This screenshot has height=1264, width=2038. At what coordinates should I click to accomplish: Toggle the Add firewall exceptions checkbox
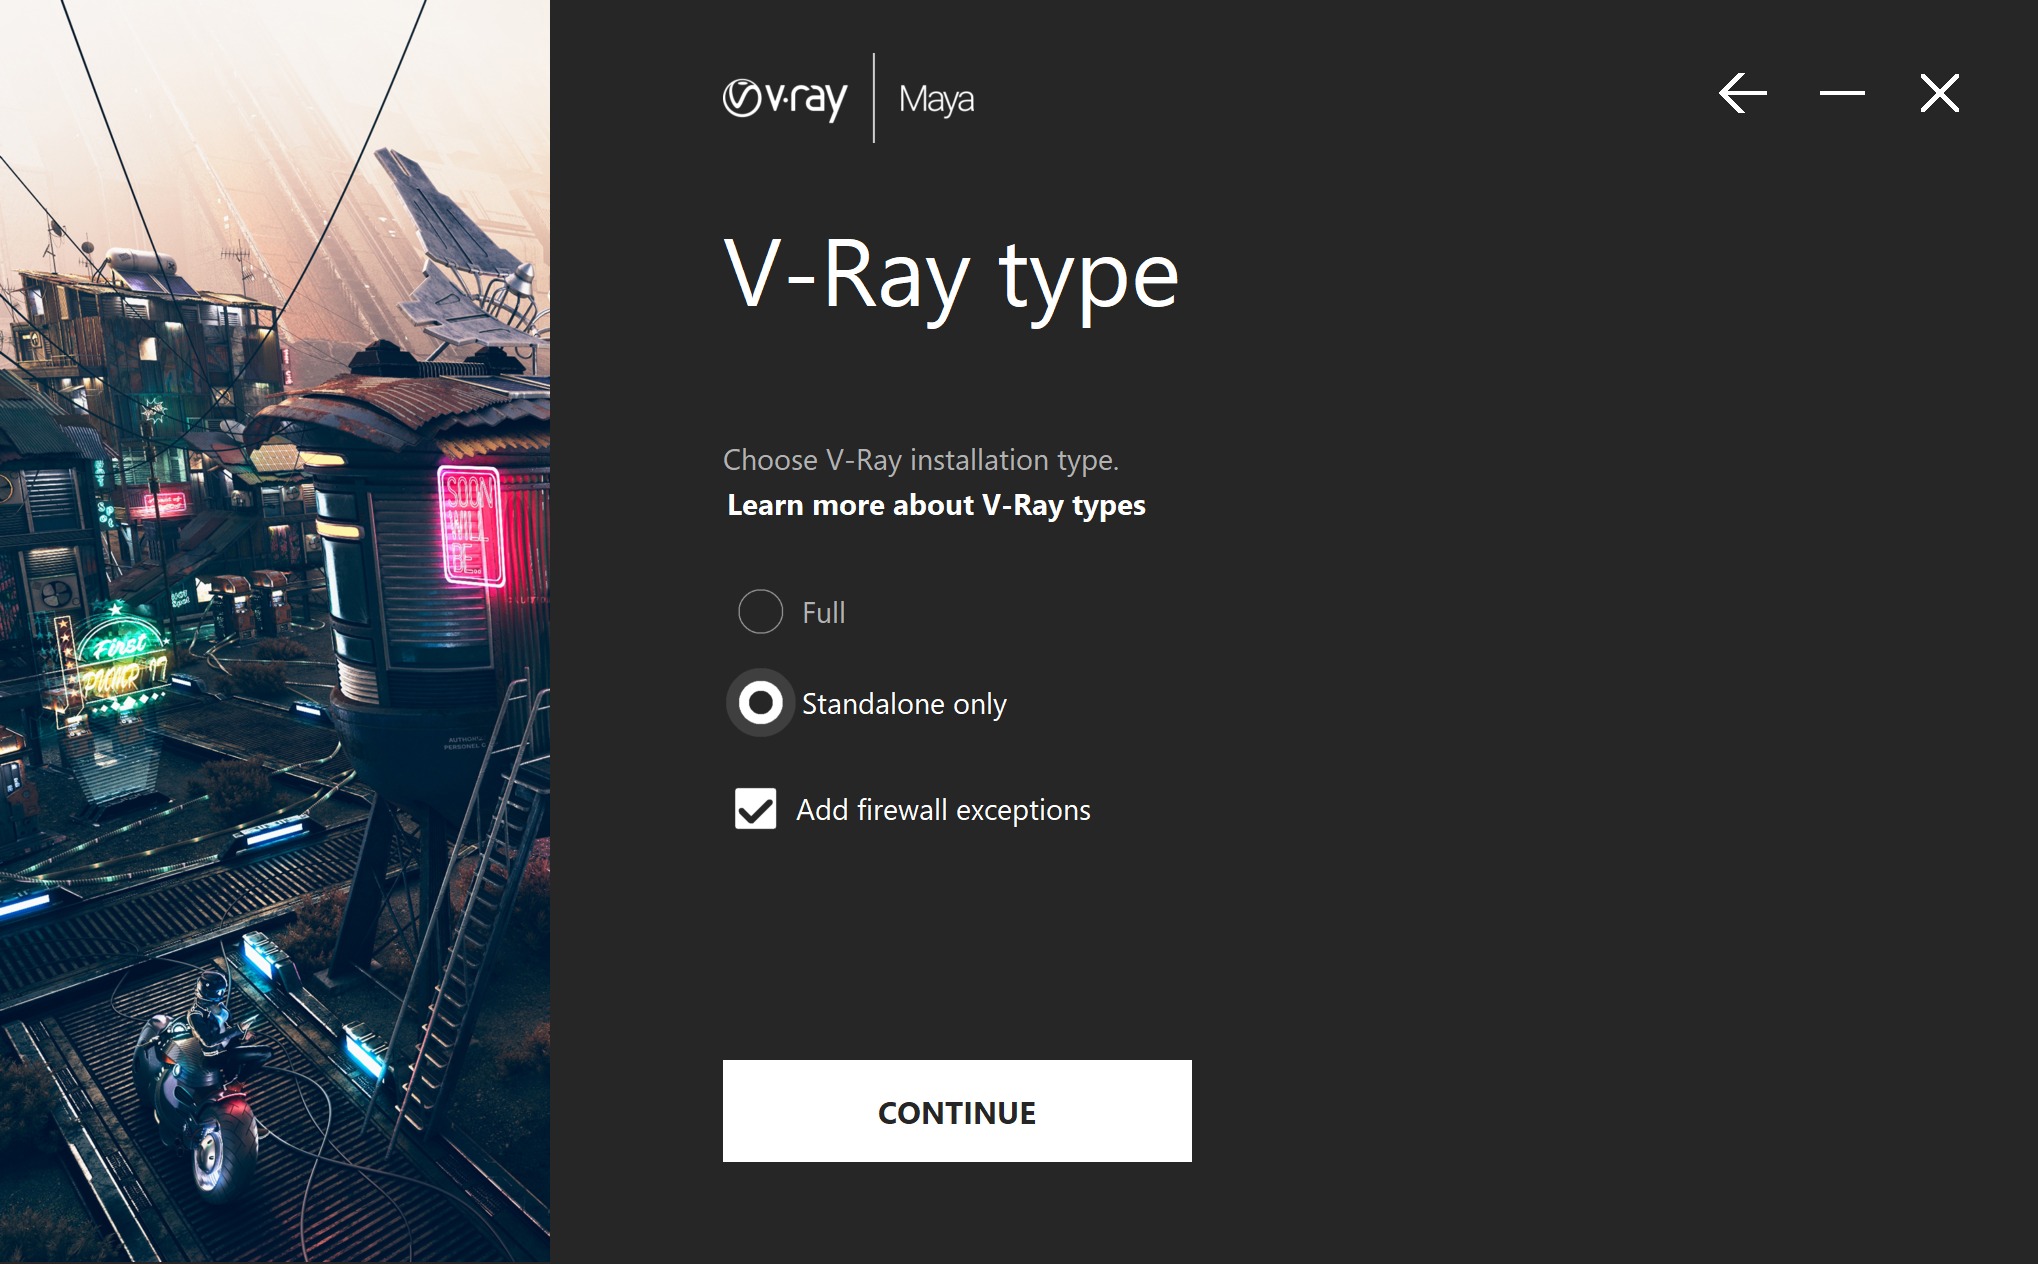[x=755, y=809]
